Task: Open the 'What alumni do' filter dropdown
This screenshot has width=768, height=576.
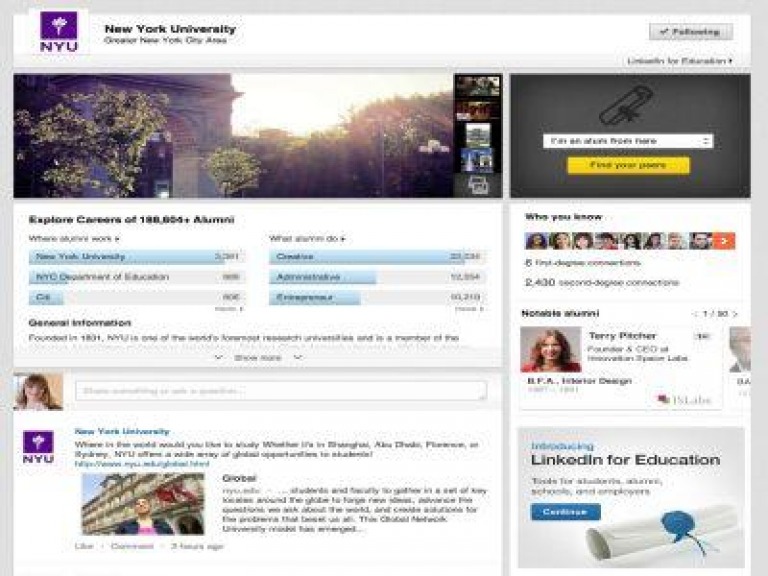Action: pos(311,239)
